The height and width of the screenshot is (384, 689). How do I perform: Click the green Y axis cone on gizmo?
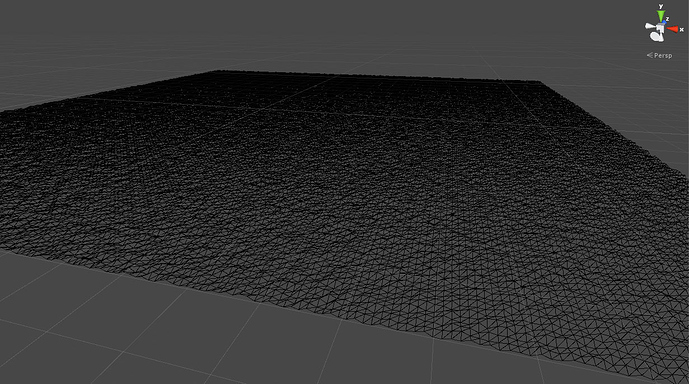pyautogui.click(x=660, y=16)
